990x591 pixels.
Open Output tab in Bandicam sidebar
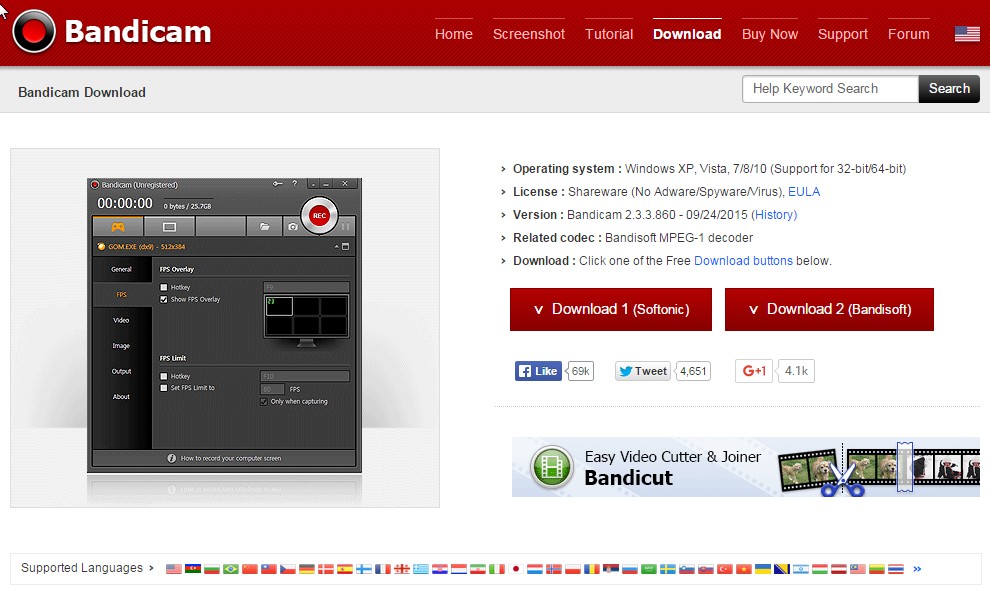(121, 371)
